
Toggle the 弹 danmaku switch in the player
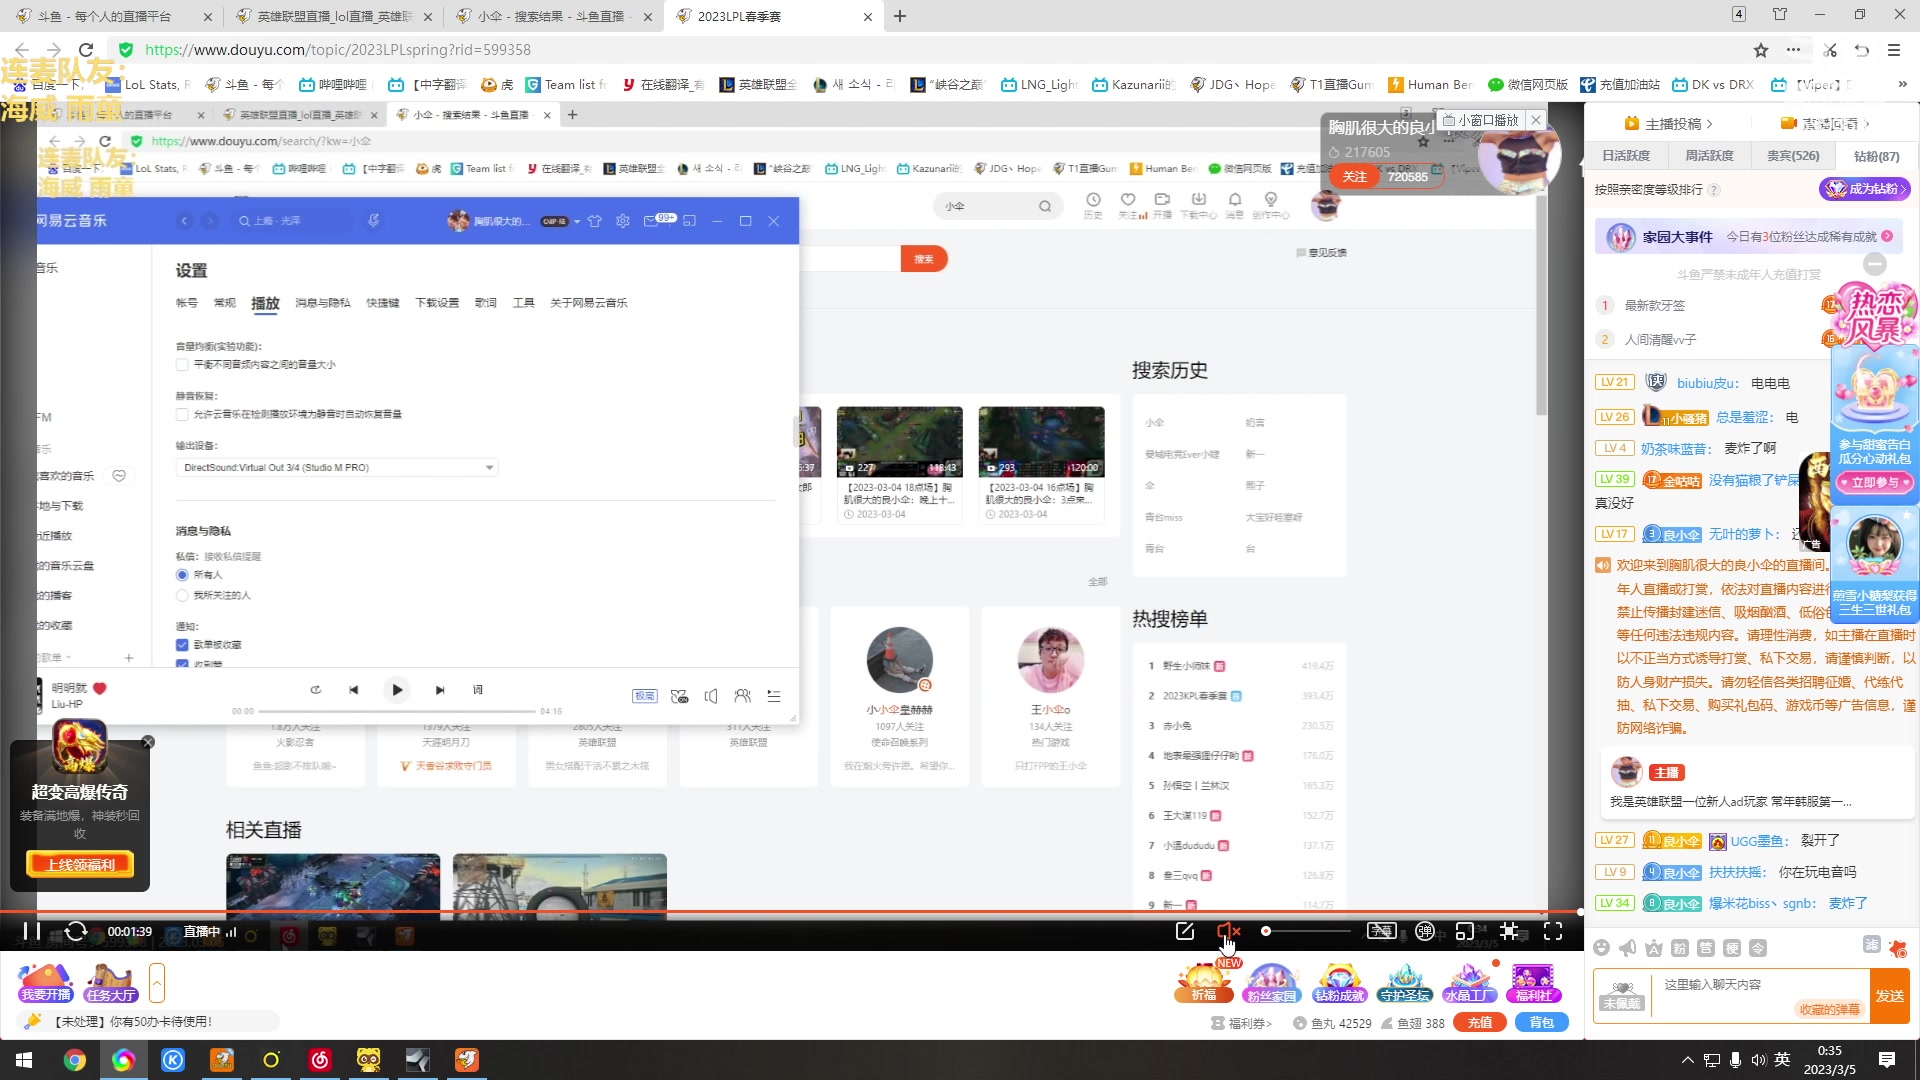coord(1425,931)
